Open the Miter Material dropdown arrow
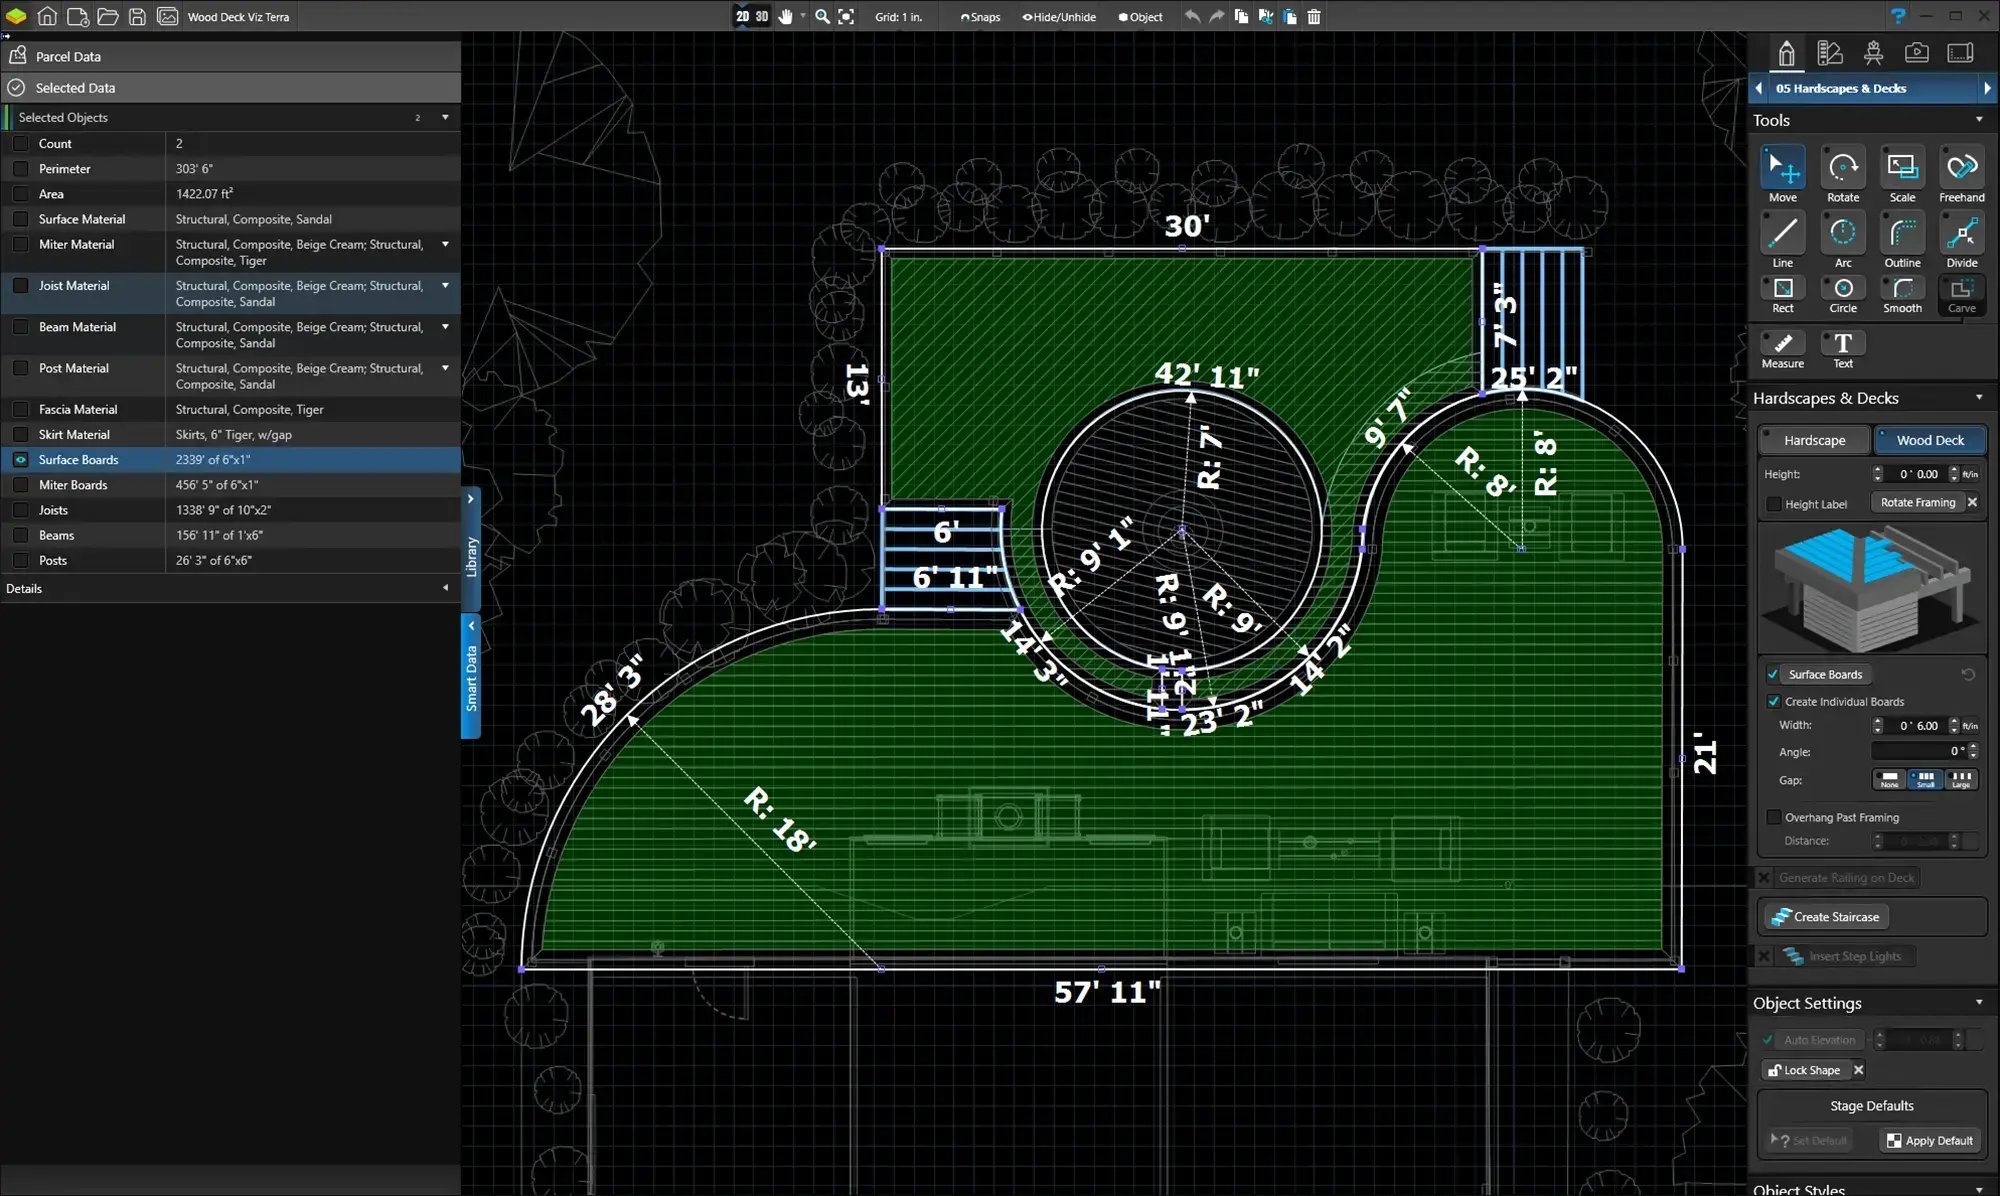 [x=445, y=244]
